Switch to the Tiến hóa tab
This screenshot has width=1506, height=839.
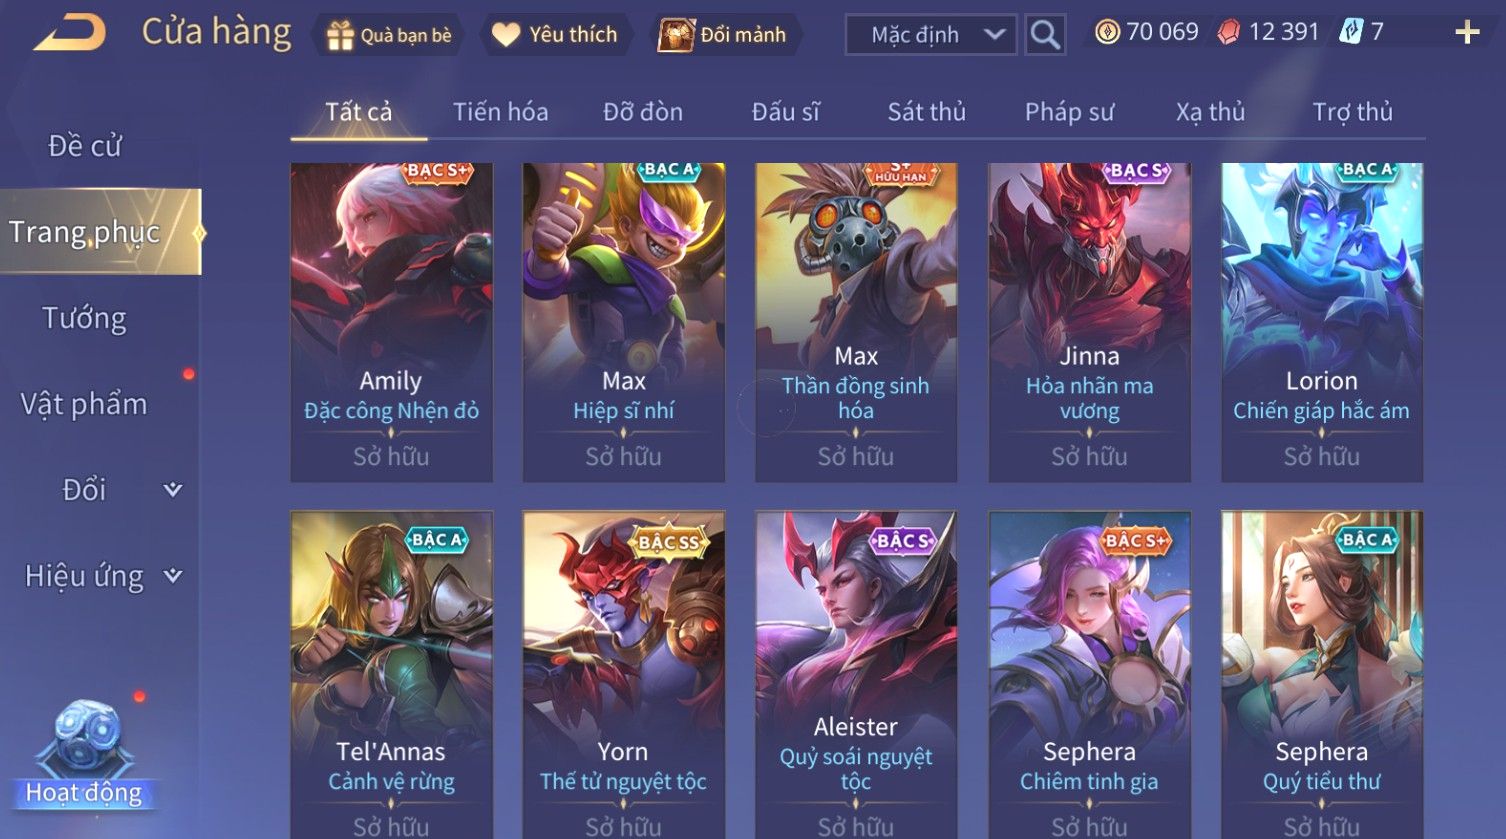pos(500,112)
